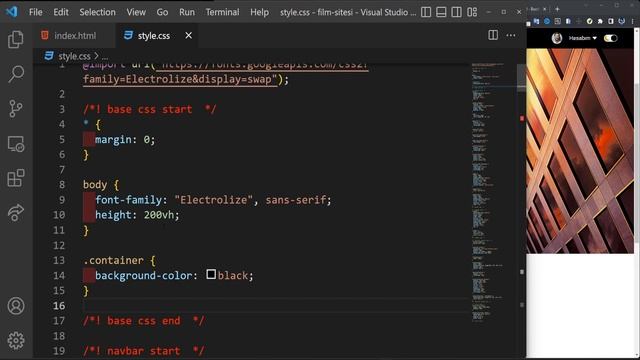Viewport: 640px width, 360px height.
Task: Click the 'base css start' comment
Action: (x=149, y=109)
